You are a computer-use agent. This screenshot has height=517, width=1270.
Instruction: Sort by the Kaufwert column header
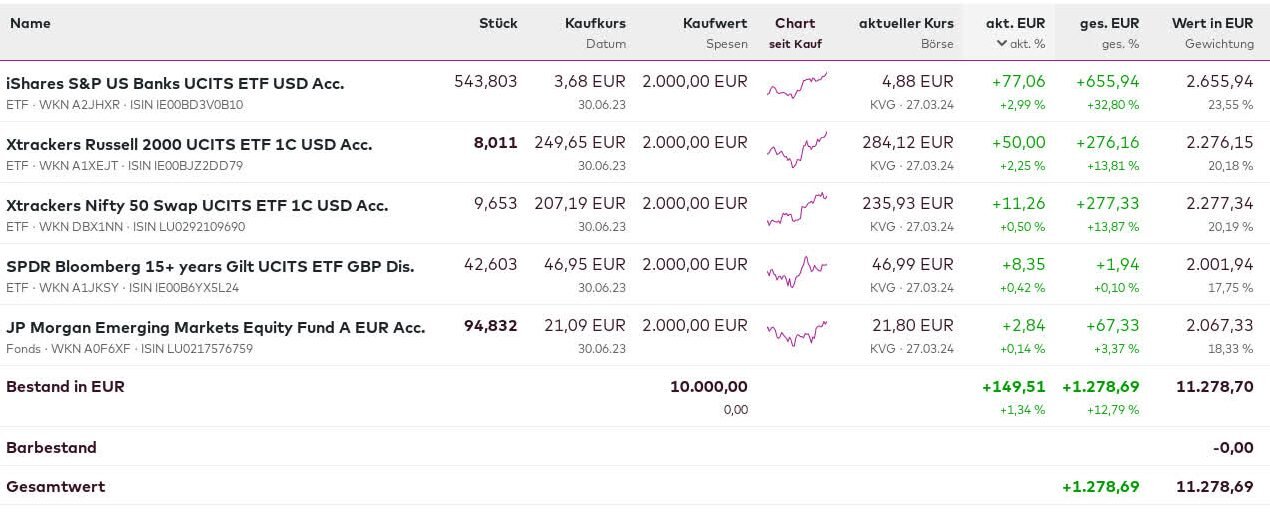pos(715,23)
